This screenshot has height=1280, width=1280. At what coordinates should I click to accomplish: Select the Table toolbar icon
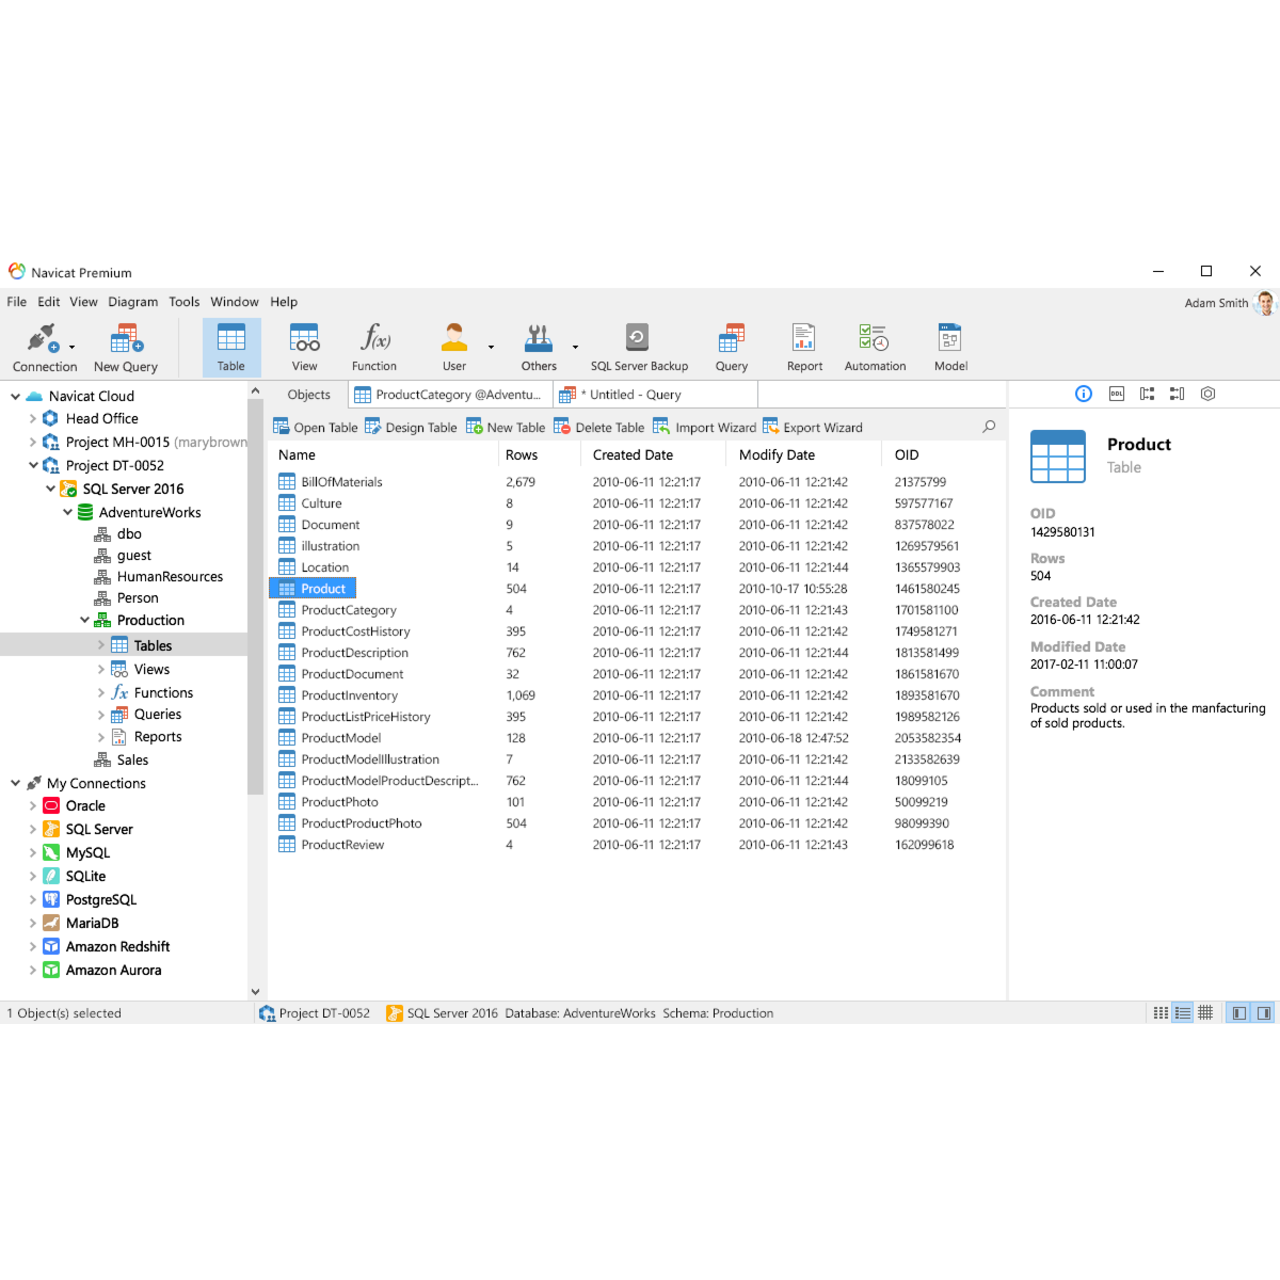click(x=231, y=348)
